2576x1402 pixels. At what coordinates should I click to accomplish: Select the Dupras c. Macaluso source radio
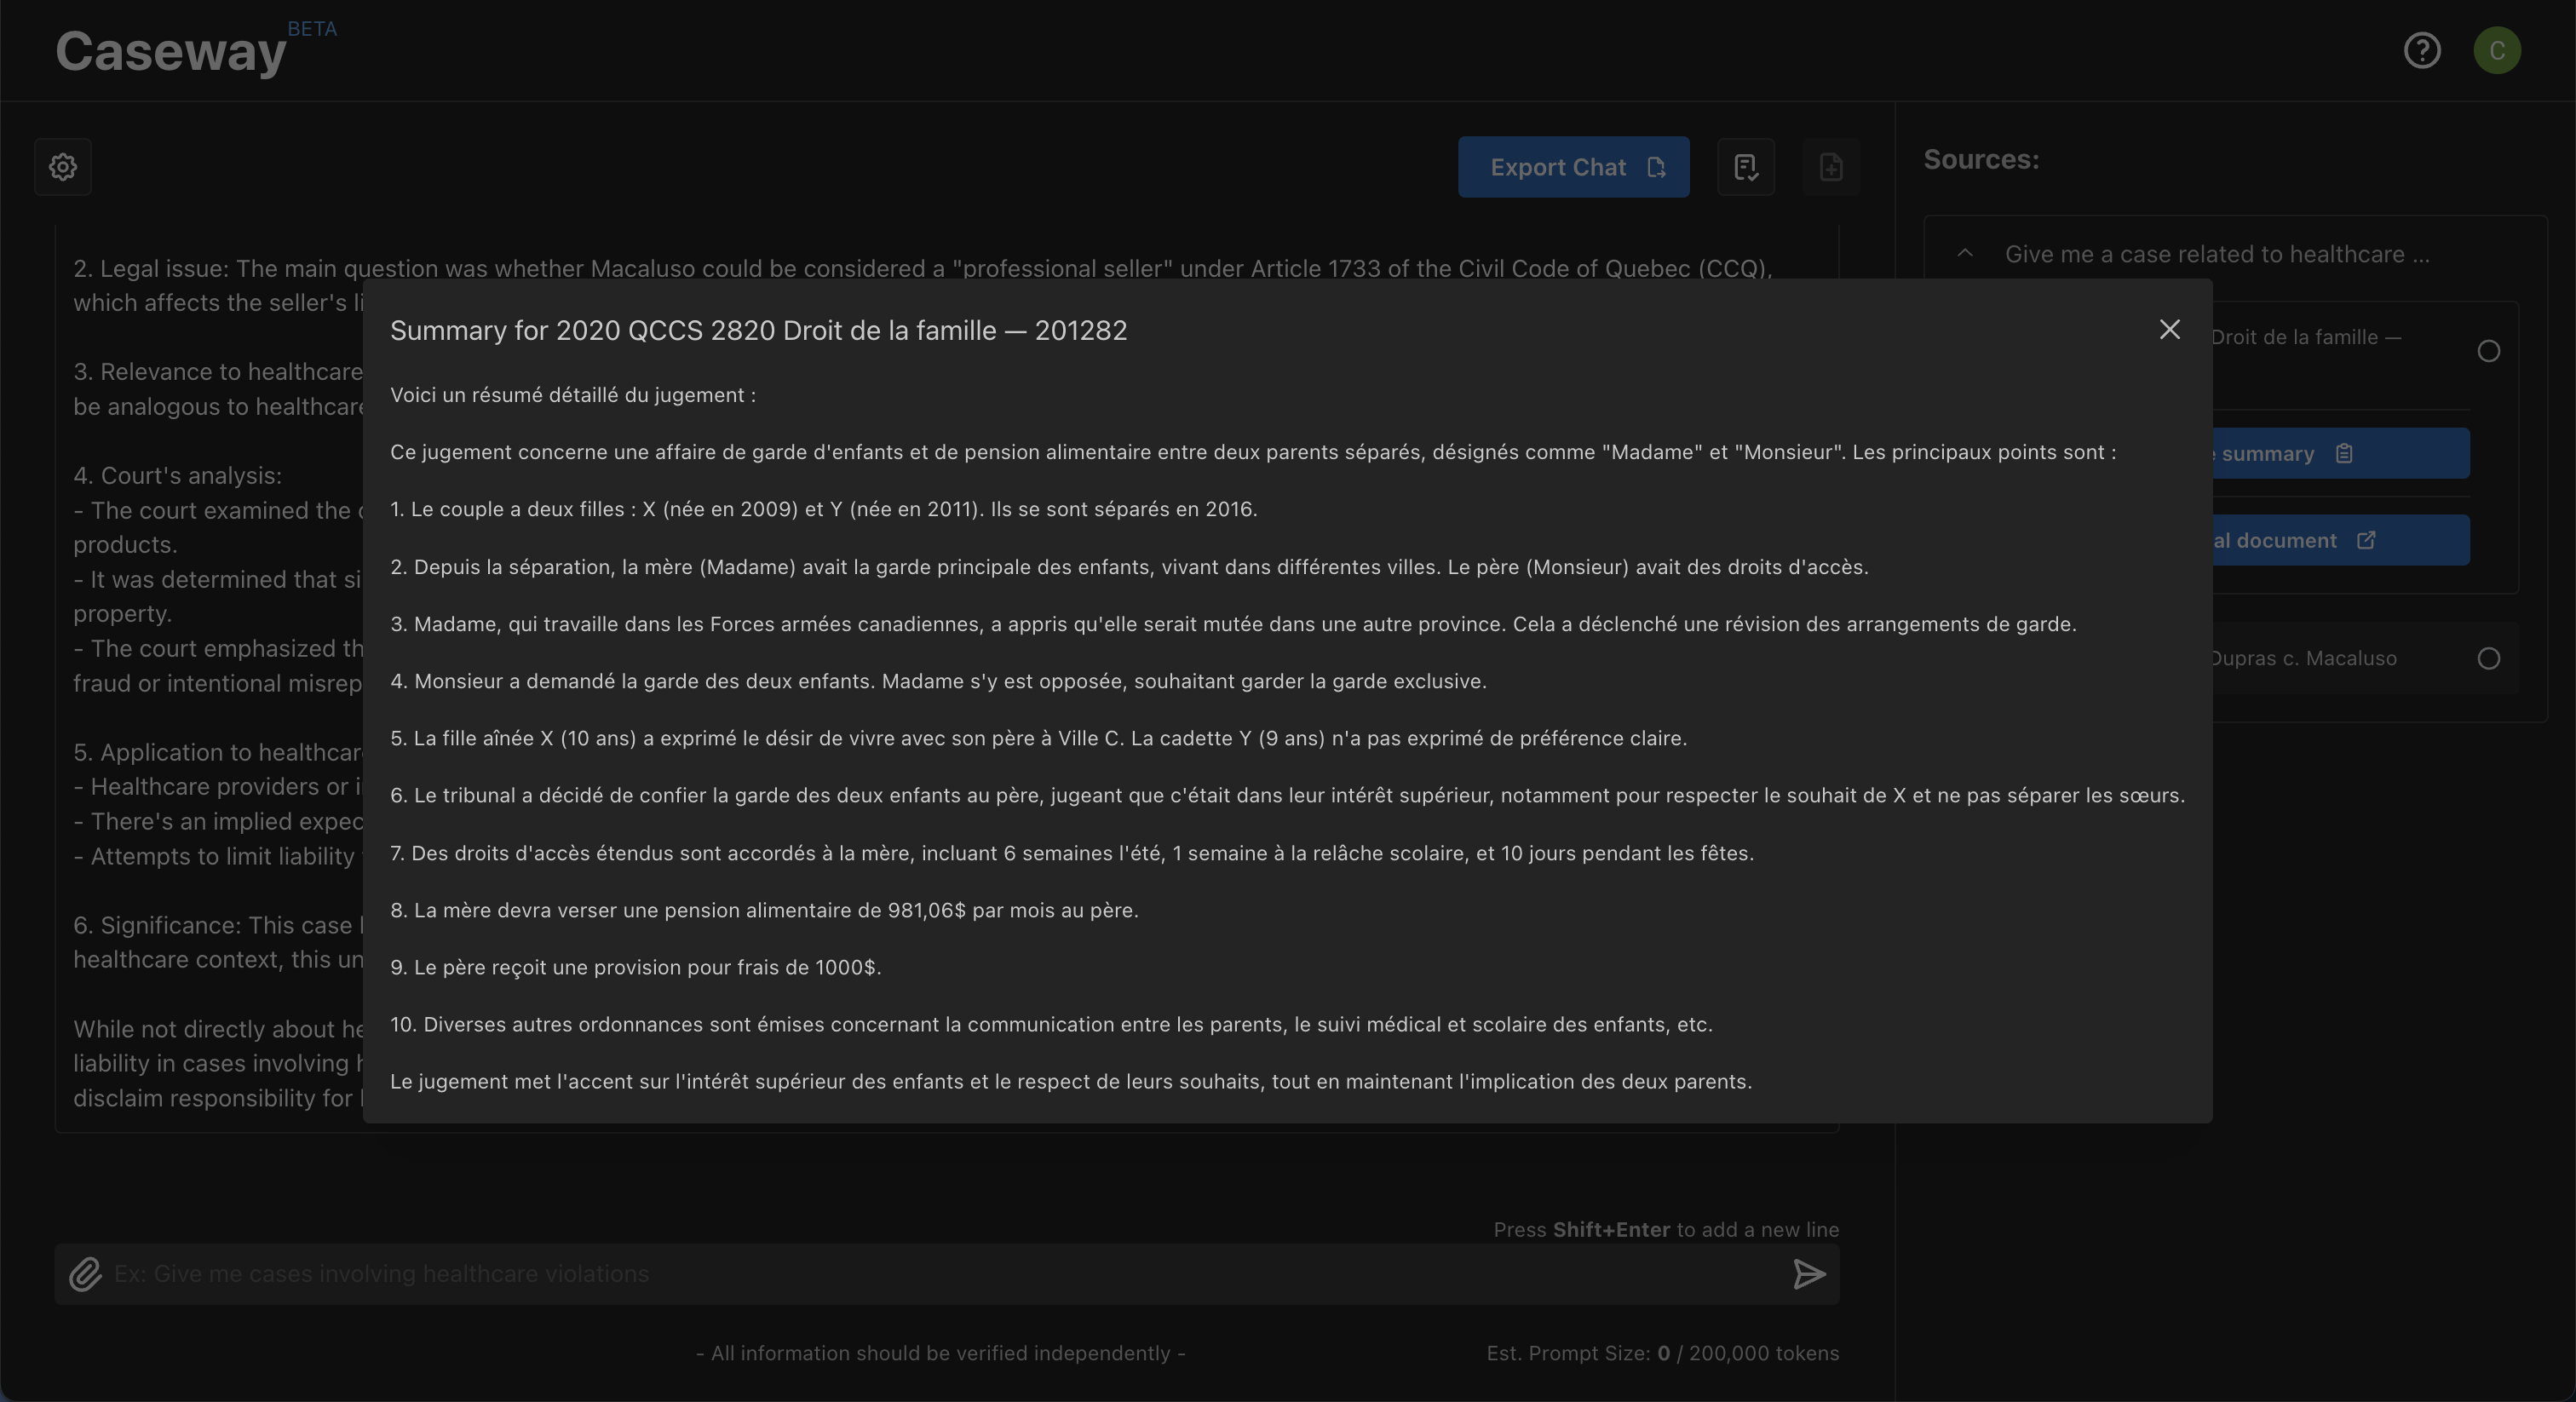pyautogui.click(x=2488, y=658)
